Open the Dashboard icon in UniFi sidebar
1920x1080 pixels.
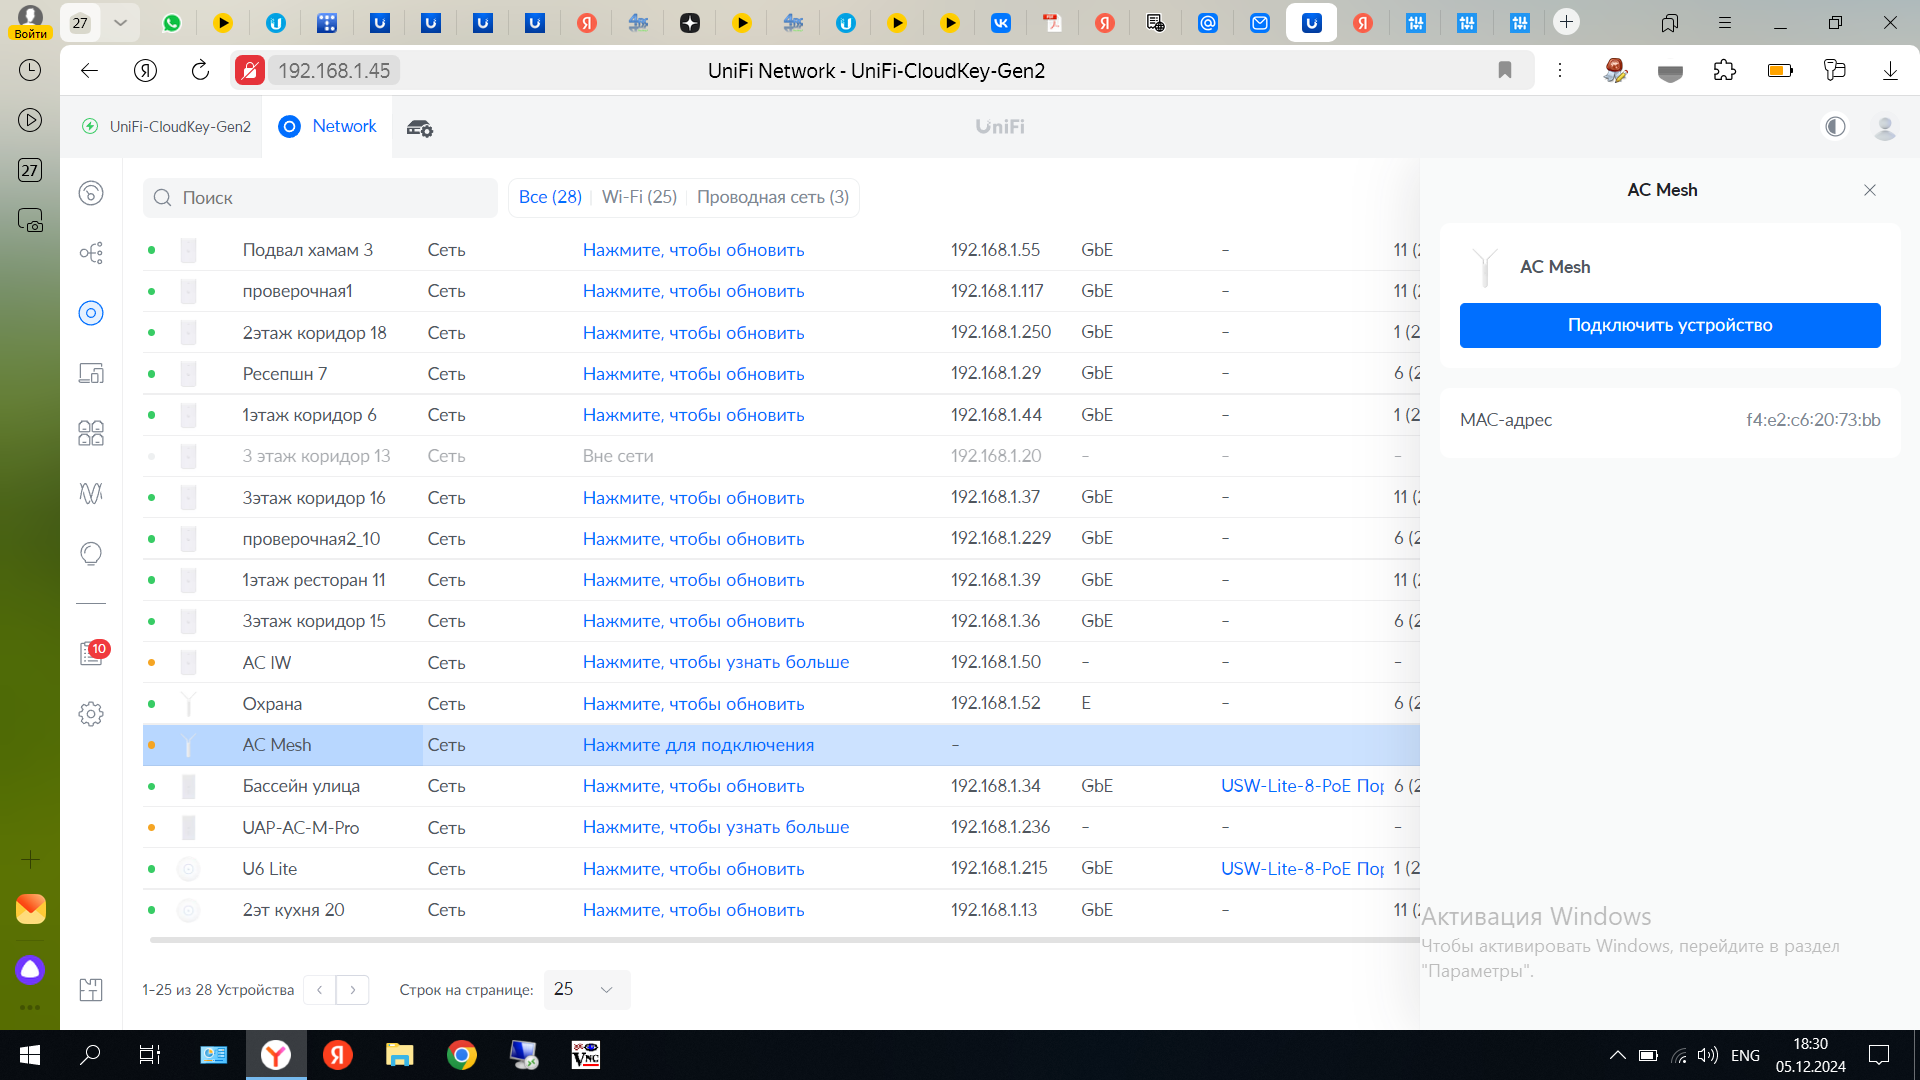click(91, 193)
